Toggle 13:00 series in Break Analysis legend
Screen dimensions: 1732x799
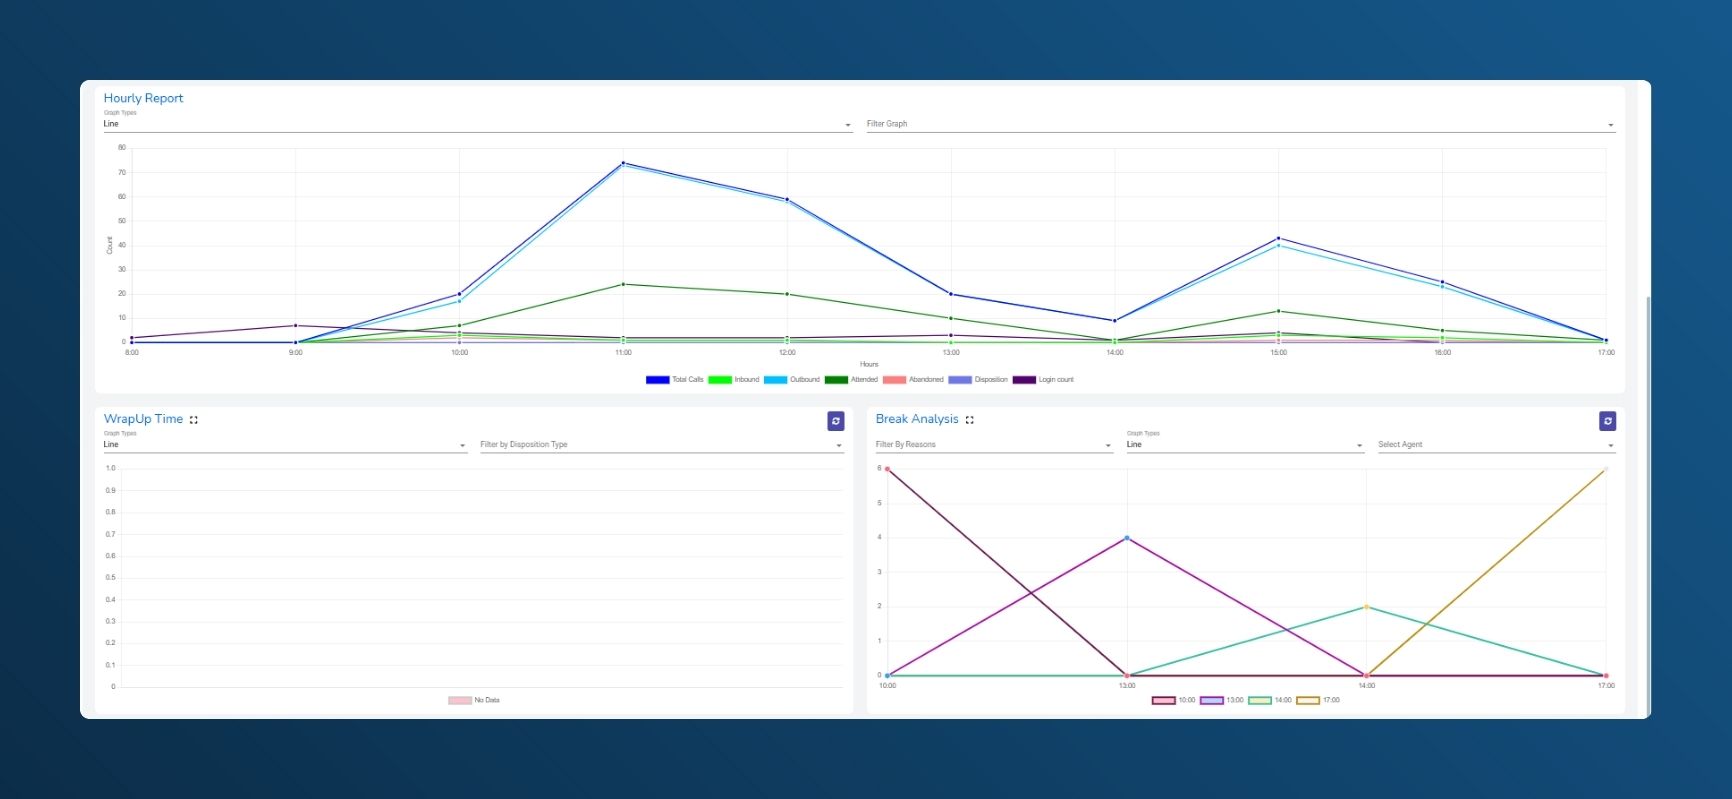coord(1222,700)
